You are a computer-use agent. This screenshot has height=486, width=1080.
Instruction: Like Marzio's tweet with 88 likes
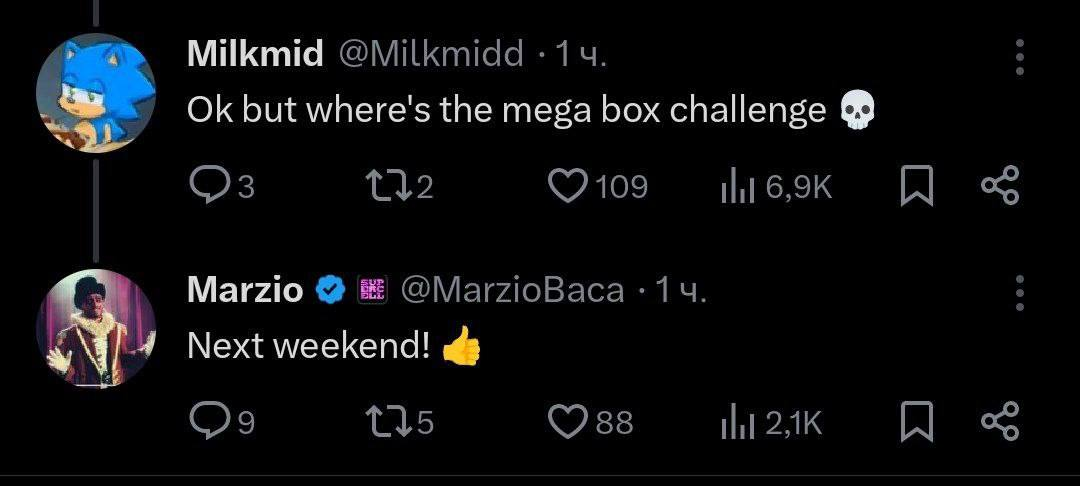571,423
